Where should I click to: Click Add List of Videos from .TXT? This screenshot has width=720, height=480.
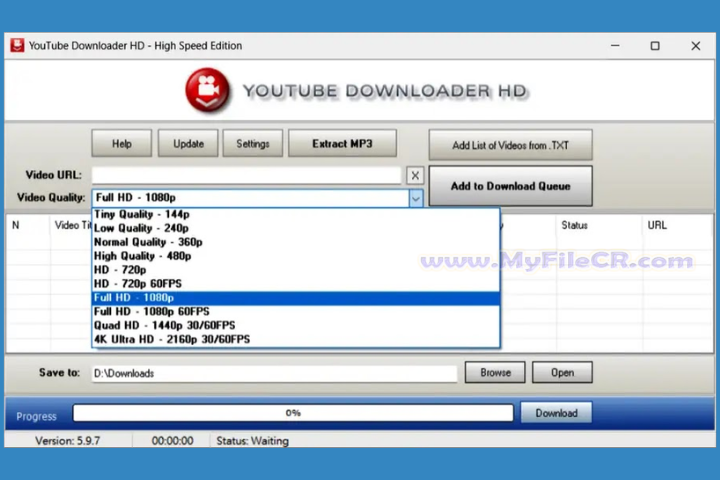pyautogui.click(x=510, y=145)
